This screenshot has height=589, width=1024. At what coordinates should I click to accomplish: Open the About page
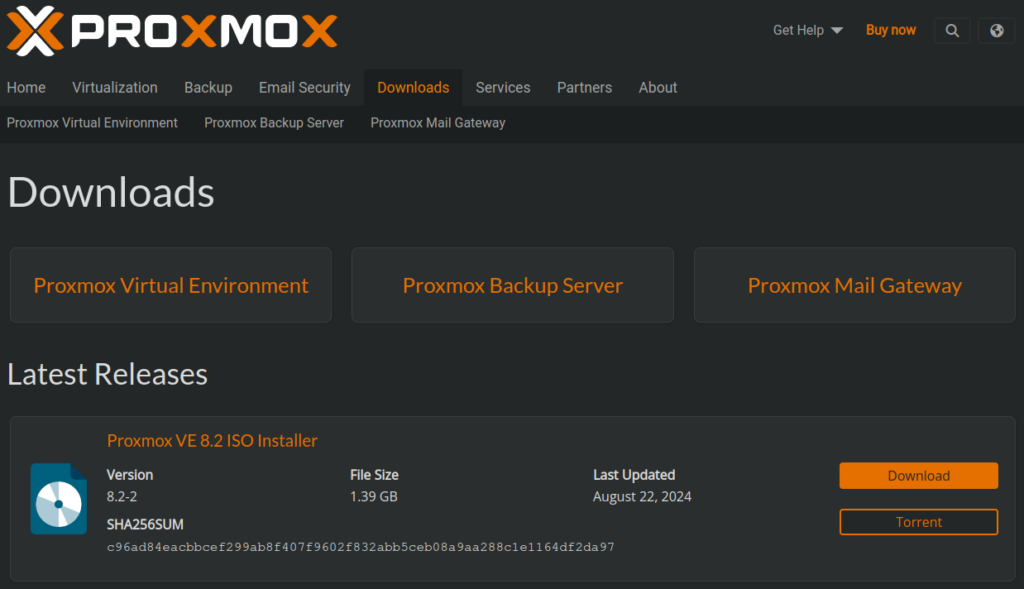coord(657,87)
